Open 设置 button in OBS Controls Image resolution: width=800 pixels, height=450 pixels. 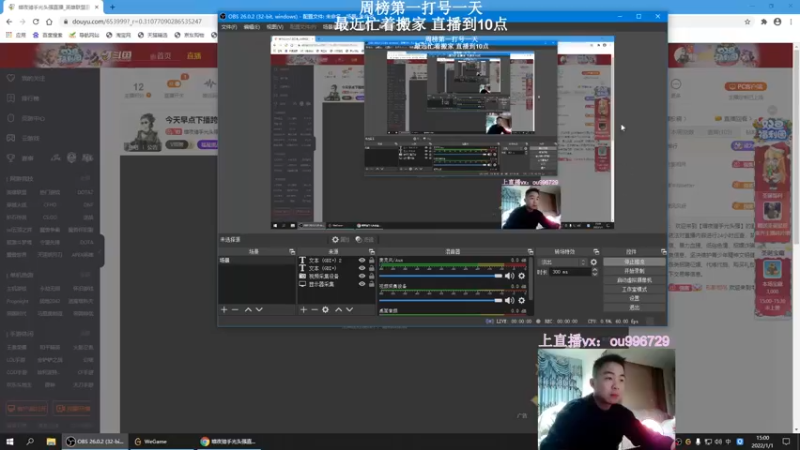(x=634, y=298)
